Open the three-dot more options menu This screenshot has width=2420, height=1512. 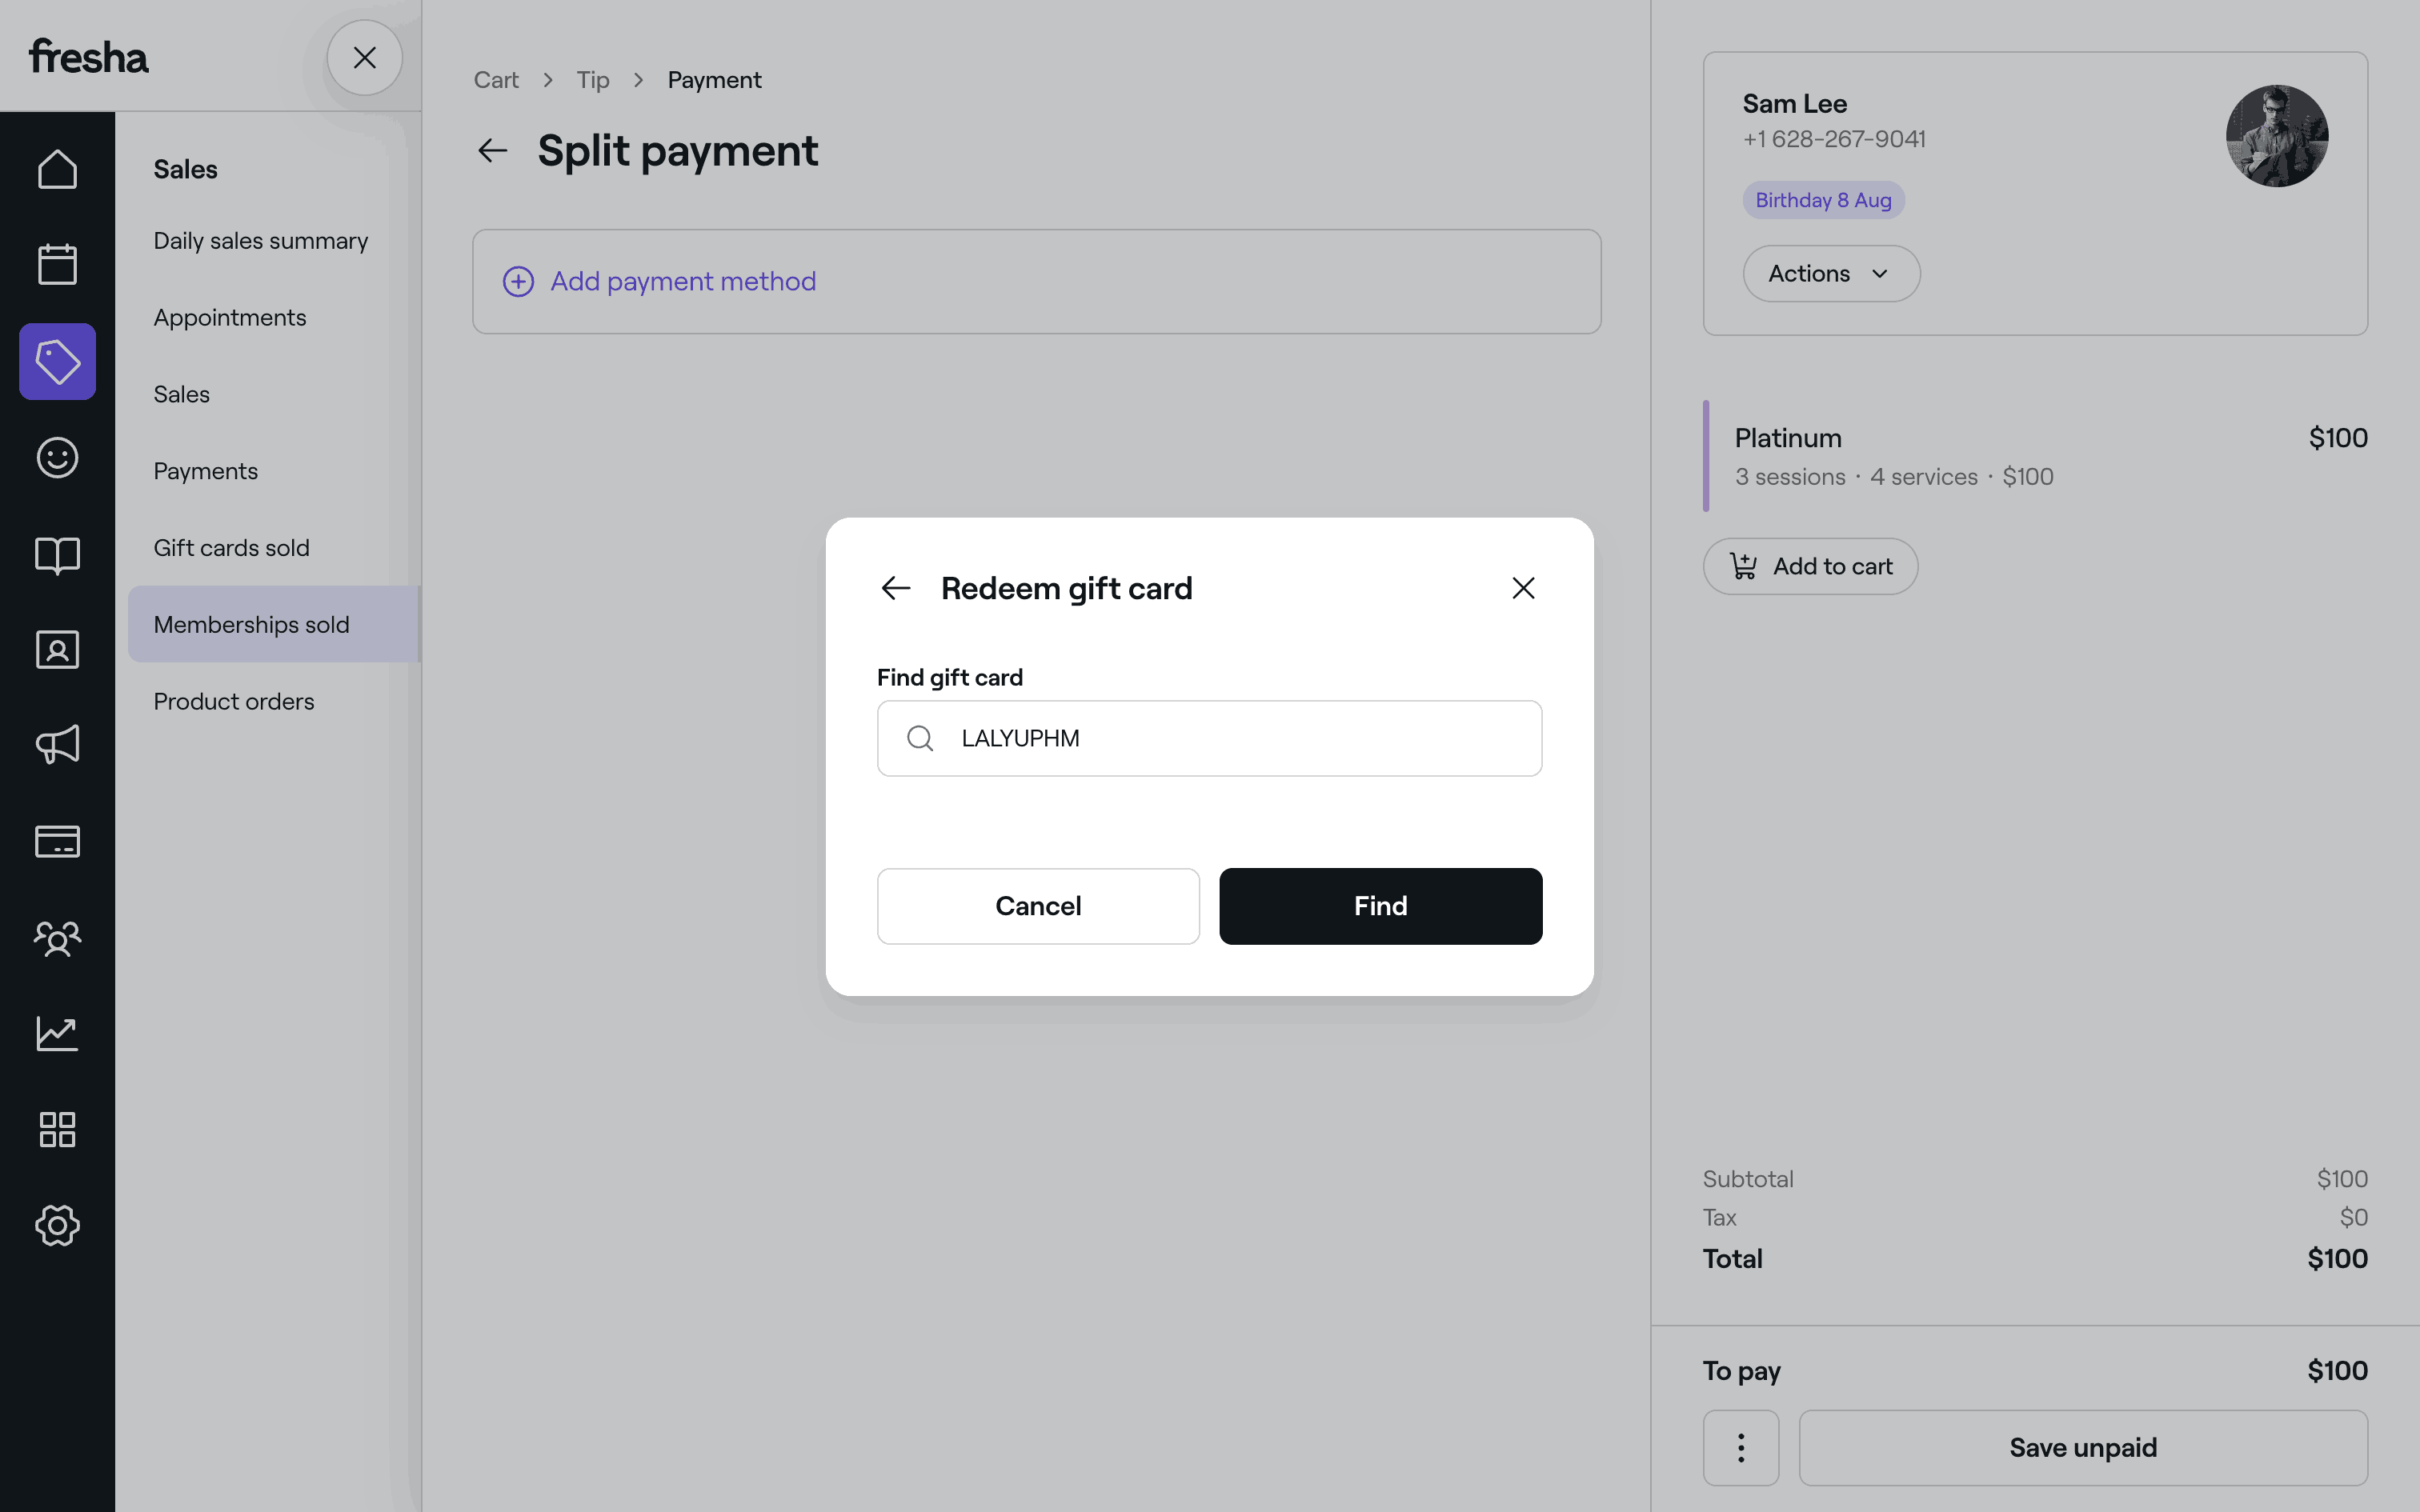[x=1740, y=1447]
